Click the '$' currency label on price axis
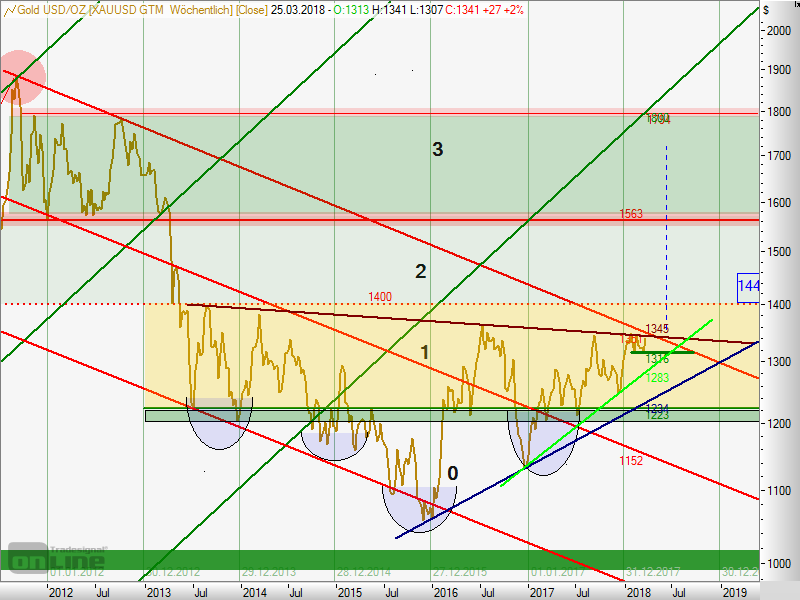The image size is (800, 600). point(766,10)
